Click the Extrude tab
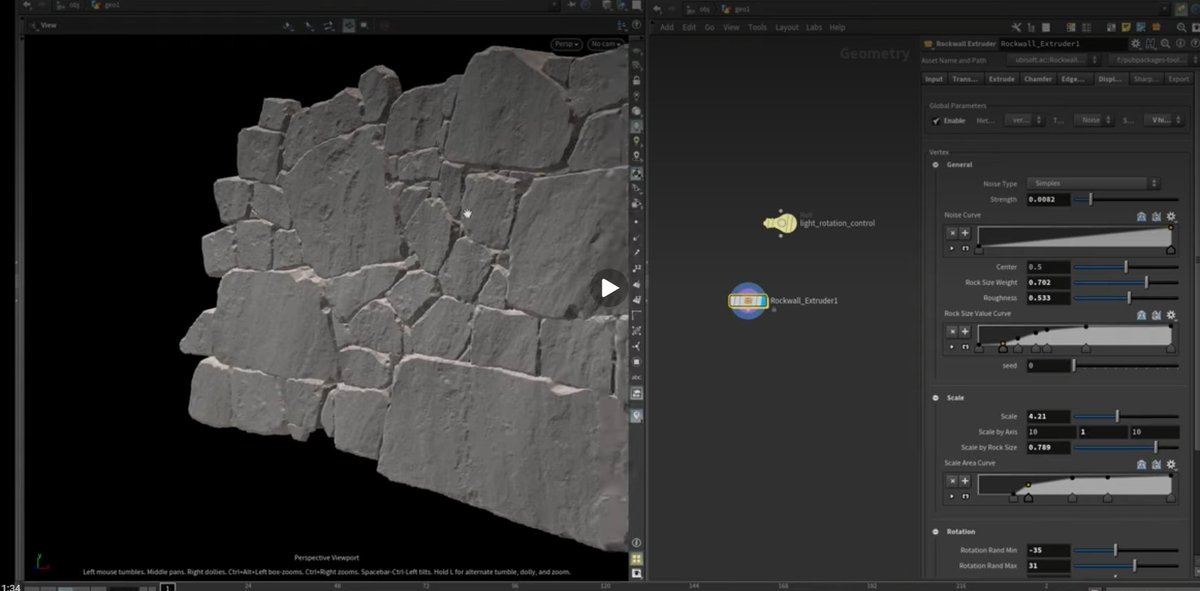This screenshot has width=1200, height=591. click(1000, 79)
